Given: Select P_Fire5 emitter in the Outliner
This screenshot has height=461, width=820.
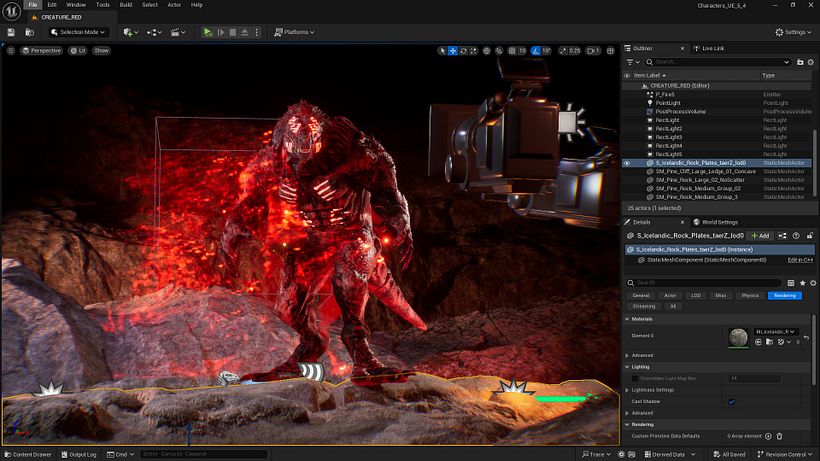Looking at the screenshot, I should pos(665,95).
